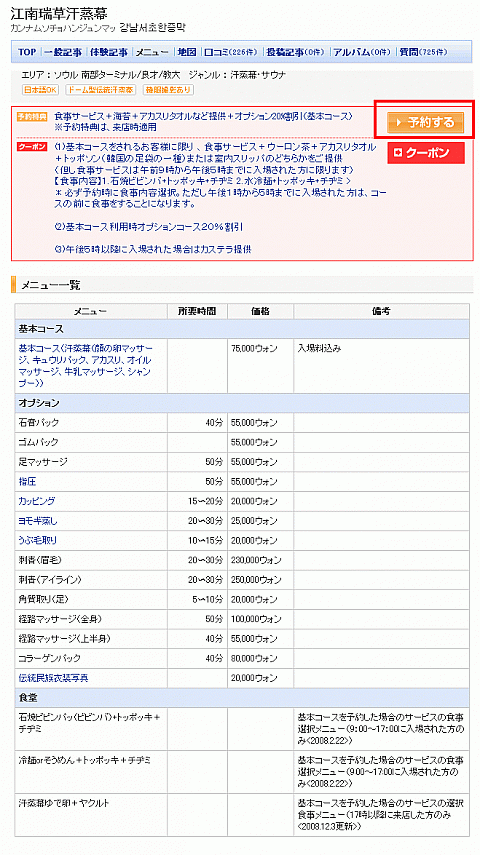Click the 刺青(眉毛) row name
This screenshot has width=480, height=855.
(x=41, y=560)
